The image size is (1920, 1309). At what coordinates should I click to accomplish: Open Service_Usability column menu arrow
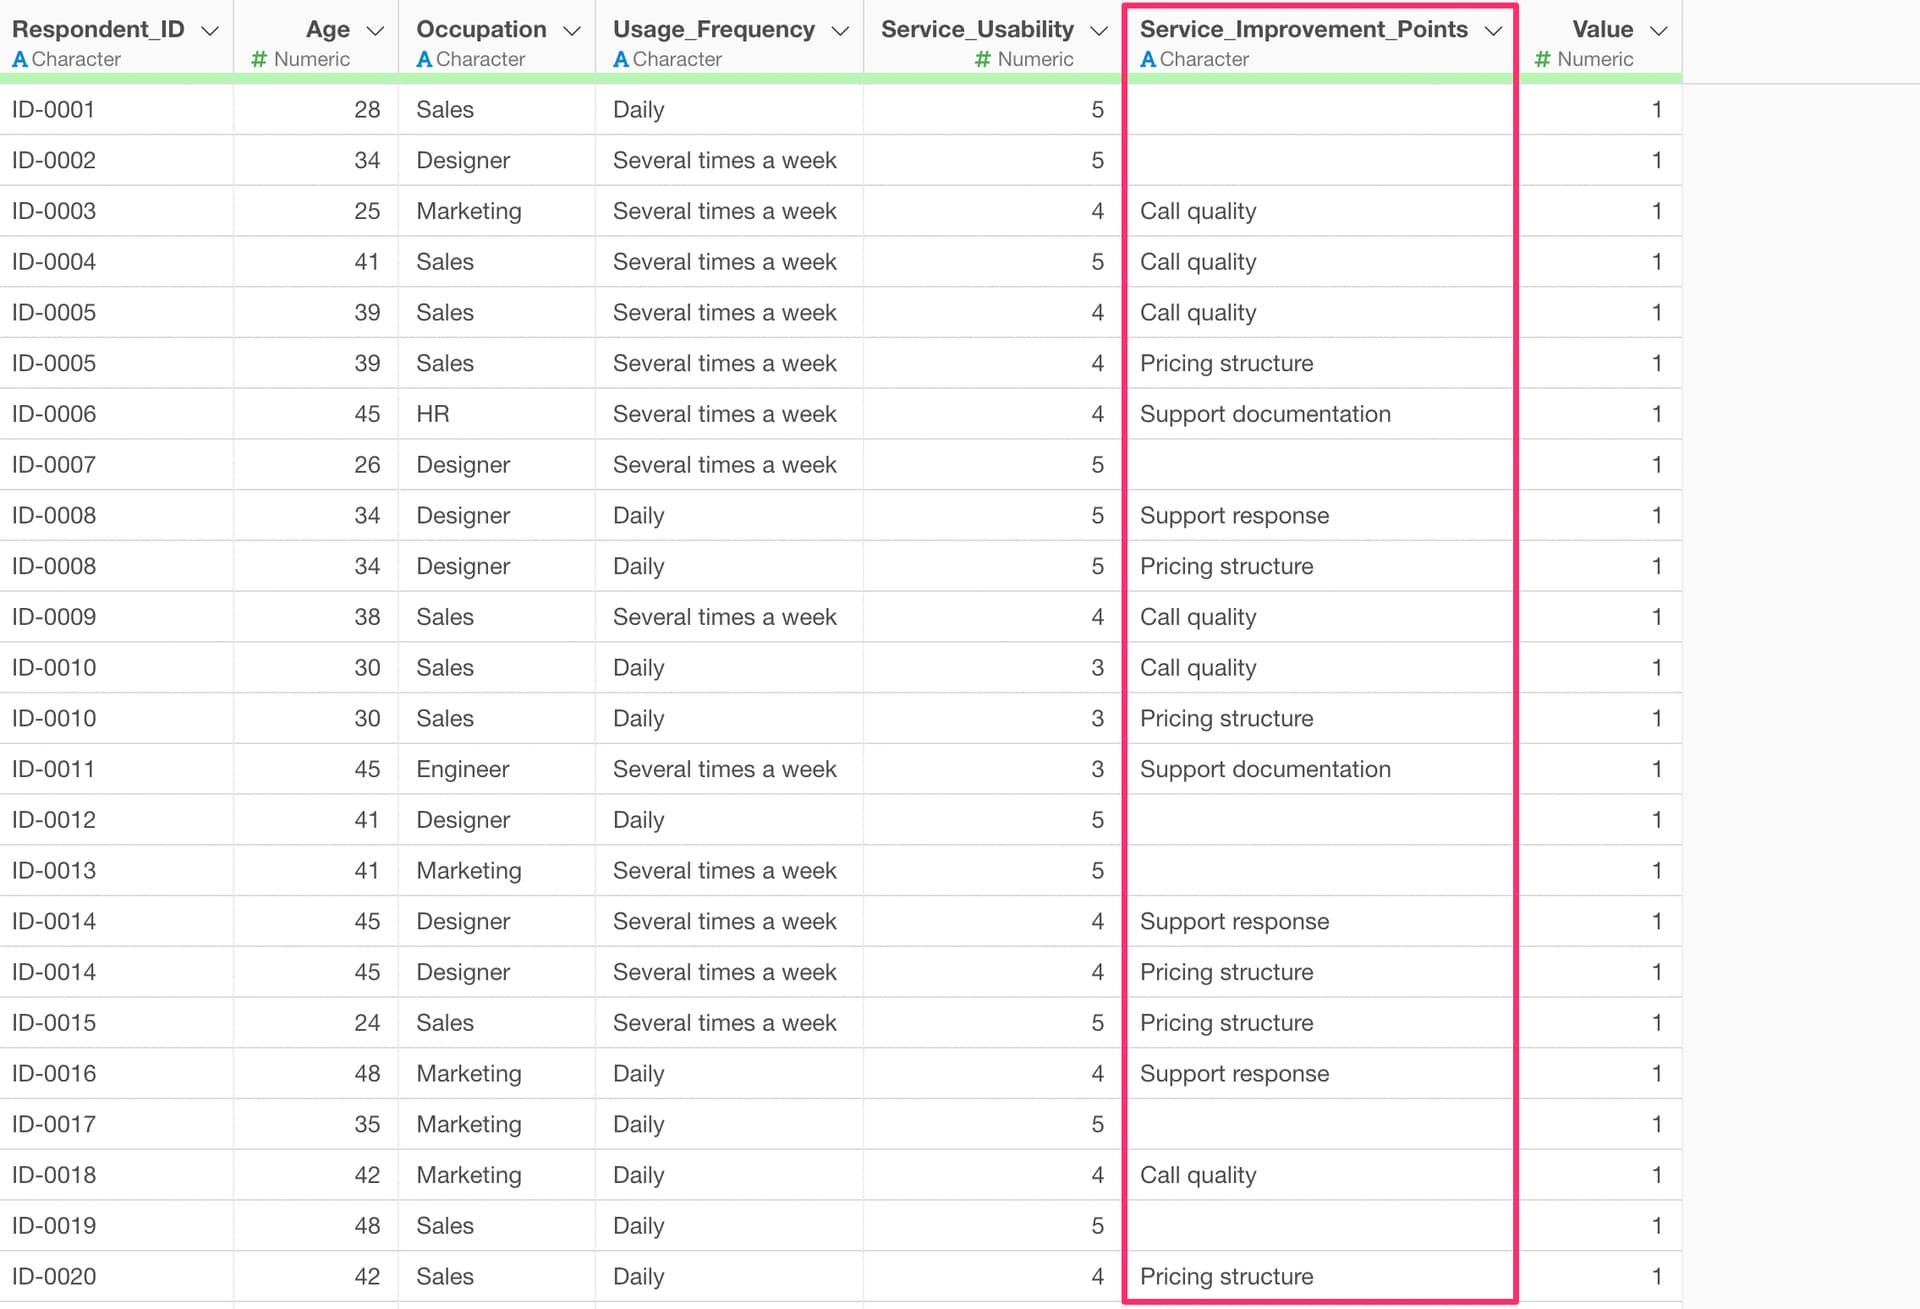click(1099, 31)
